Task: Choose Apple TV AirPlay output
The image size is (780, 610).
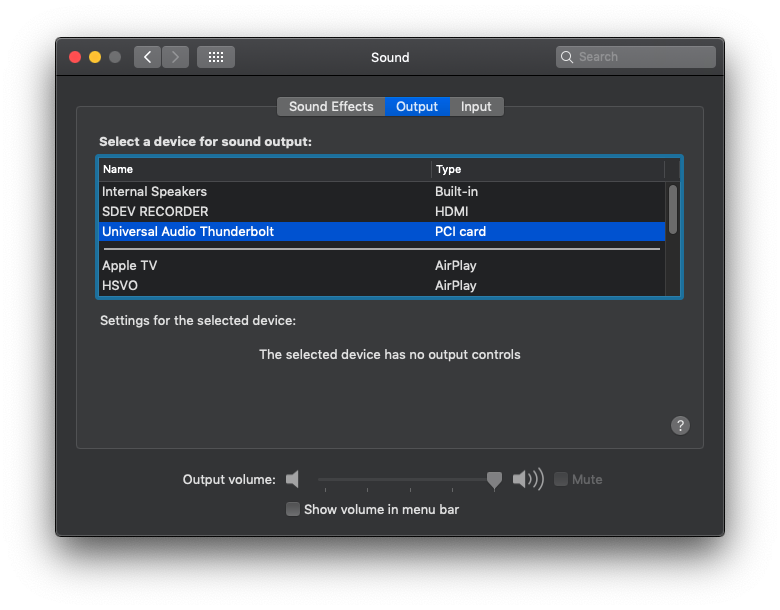Action: coord(382,265)
